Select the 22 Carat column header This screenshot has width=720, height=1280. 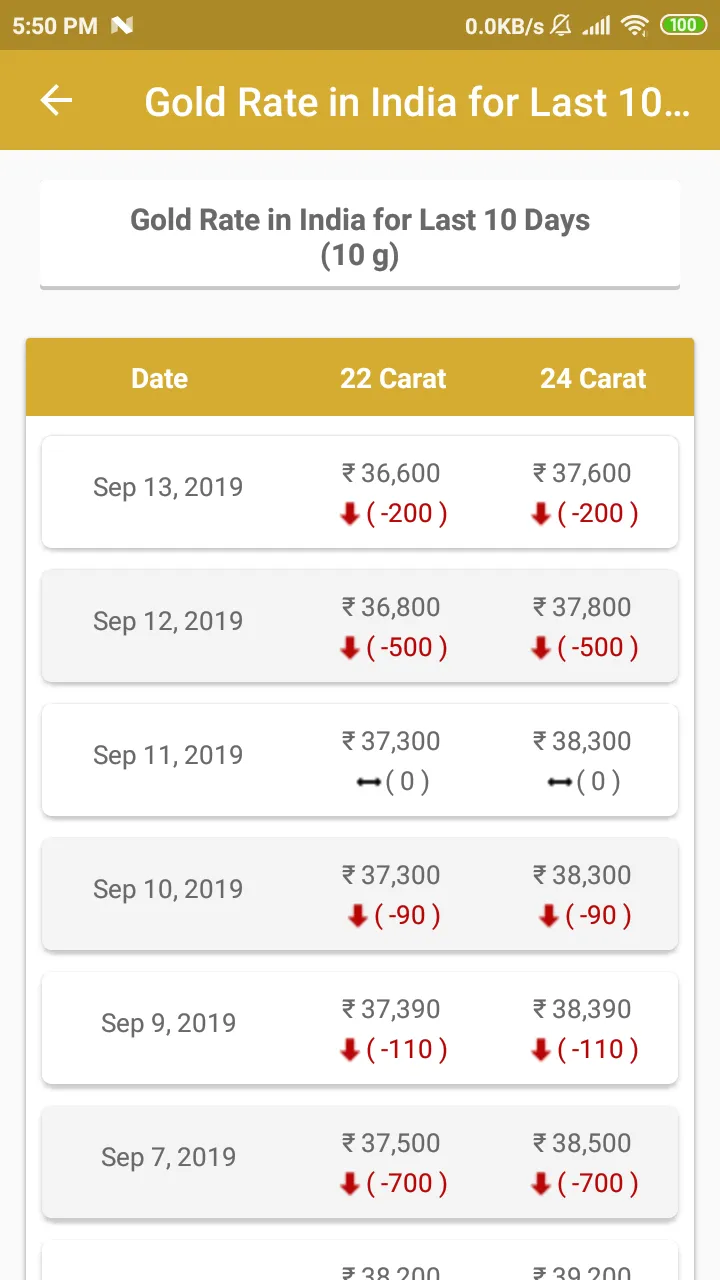tap(393, 378)
